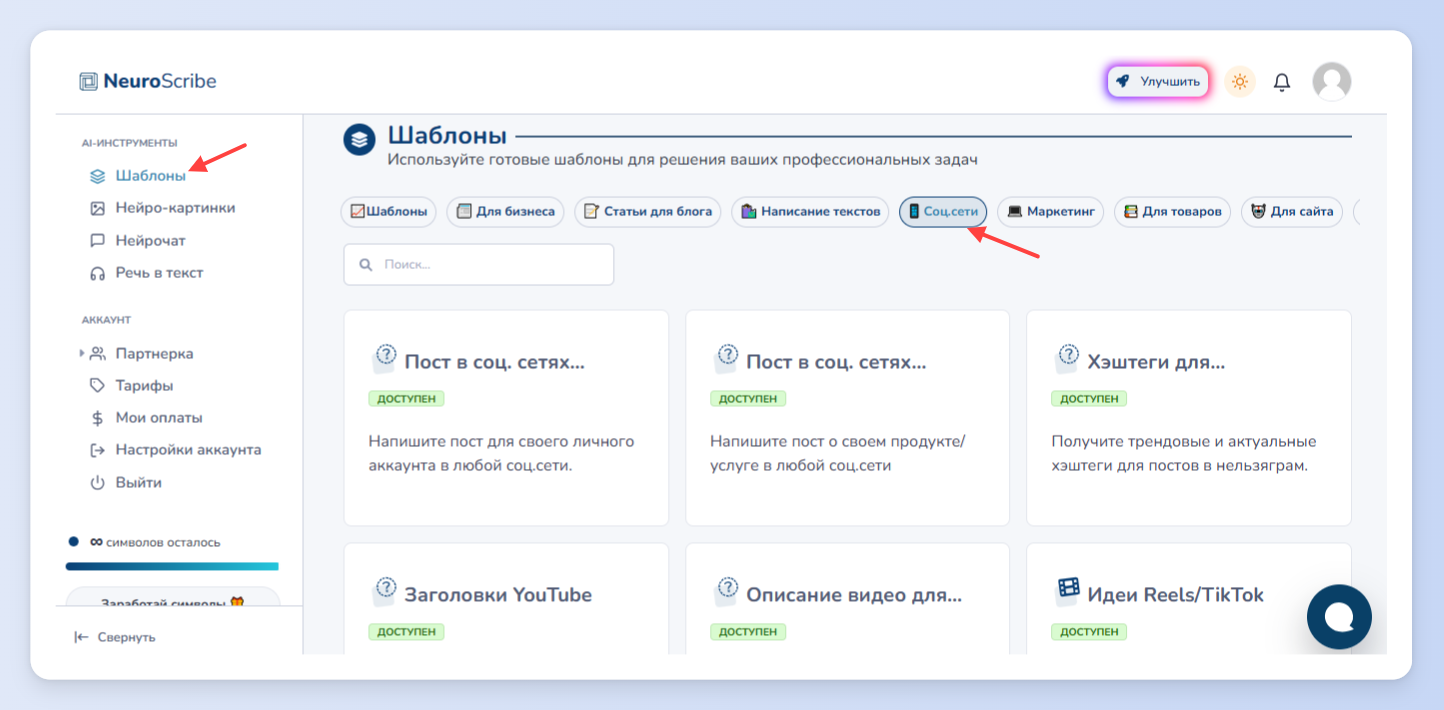Select the Статьи для блога chip
1444x710 pixels.
coord(648,211)
